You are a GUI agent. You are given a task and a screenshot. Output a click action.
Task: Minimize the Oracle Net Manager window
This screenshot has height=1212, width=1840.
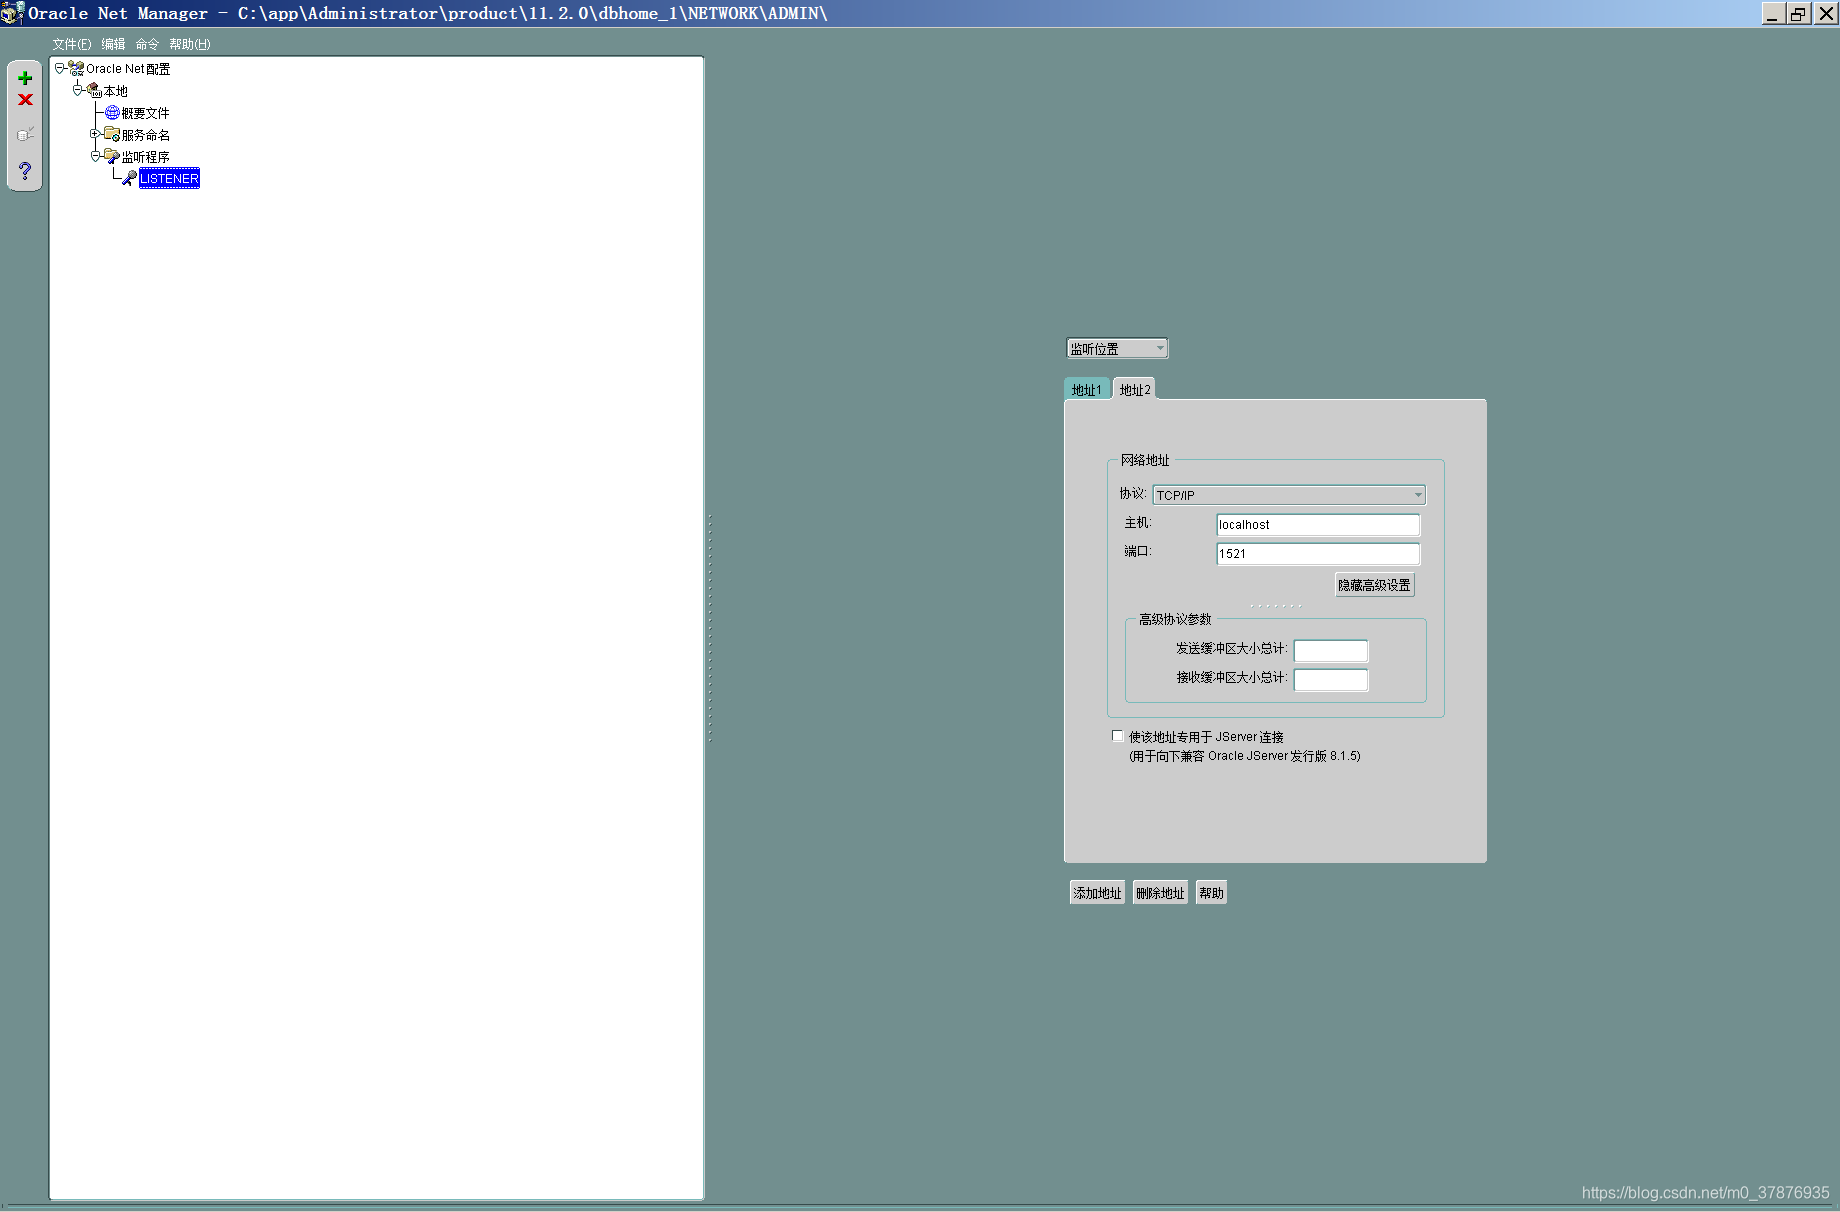(x=1773, y=13)
